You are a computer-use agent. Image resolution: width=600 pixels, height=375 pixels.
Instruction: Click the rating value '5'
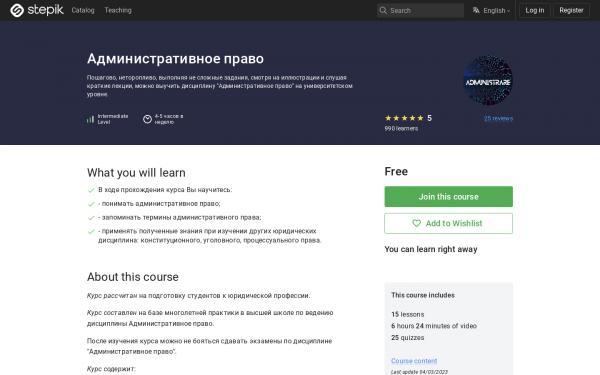point(429,118)
